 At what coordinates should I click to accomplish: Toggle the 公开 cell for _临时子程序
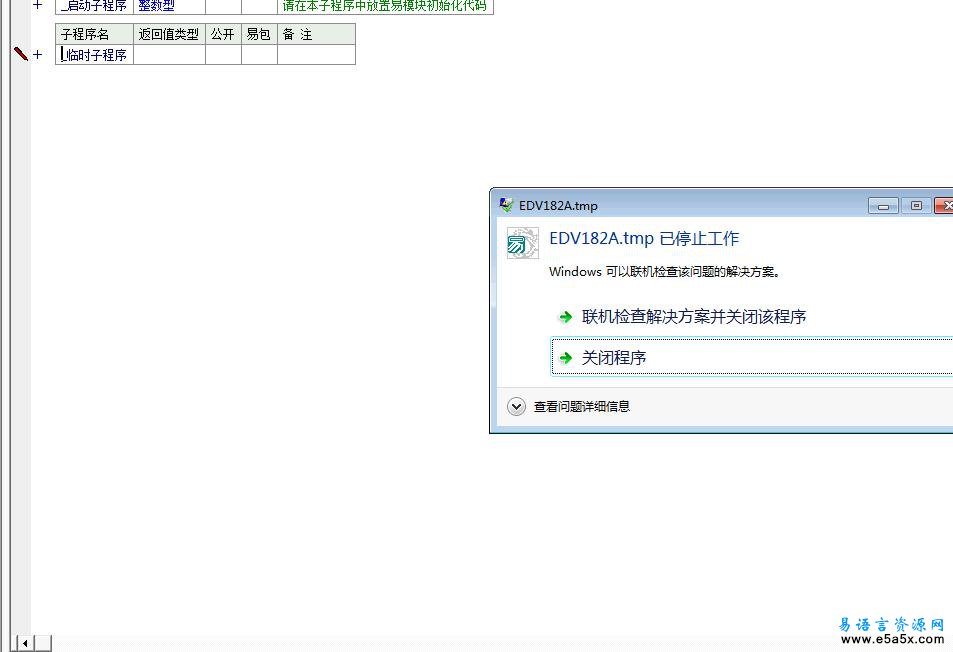pos(223,55)
